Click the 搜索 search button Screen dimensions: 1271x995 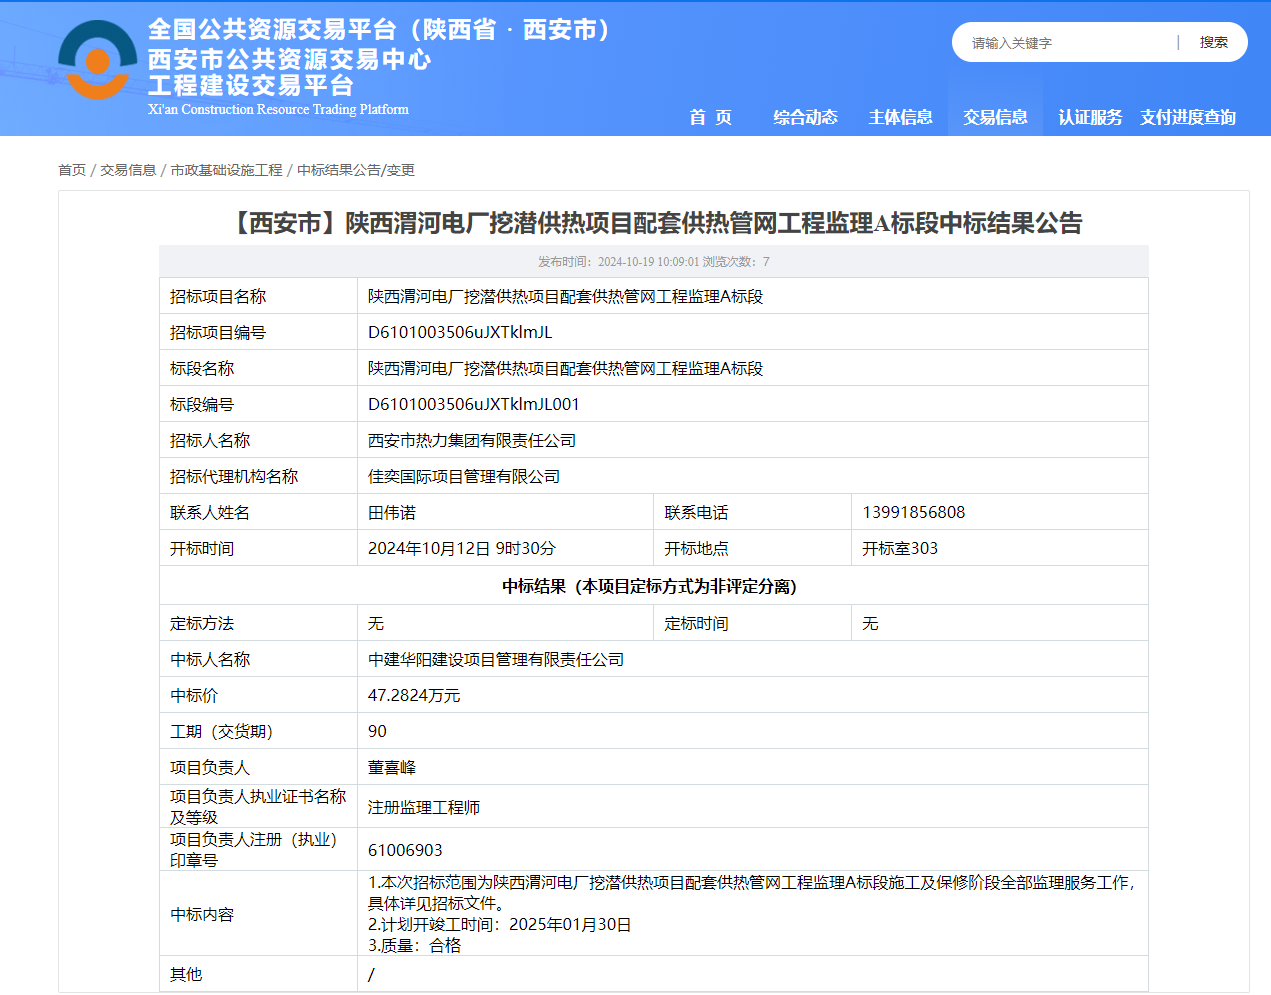click(1213, 43)
